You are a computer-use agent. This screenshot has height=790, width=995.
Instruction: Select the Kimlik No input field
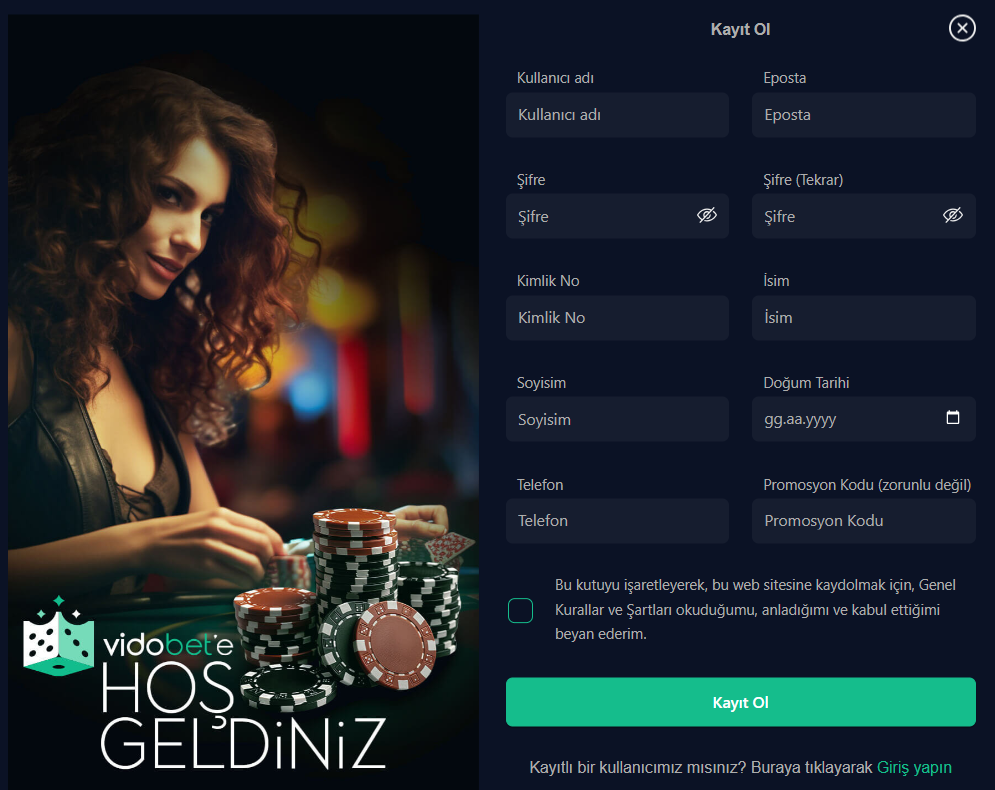click(617, 318)
